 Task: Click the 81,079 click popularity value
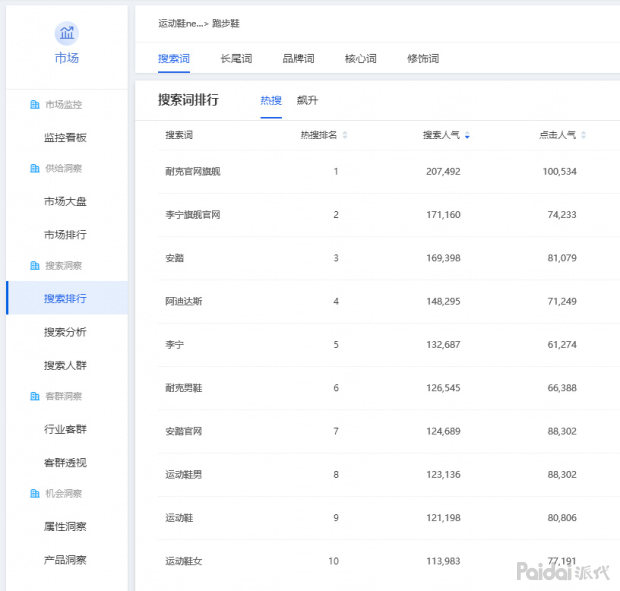[x=562, y=258]
